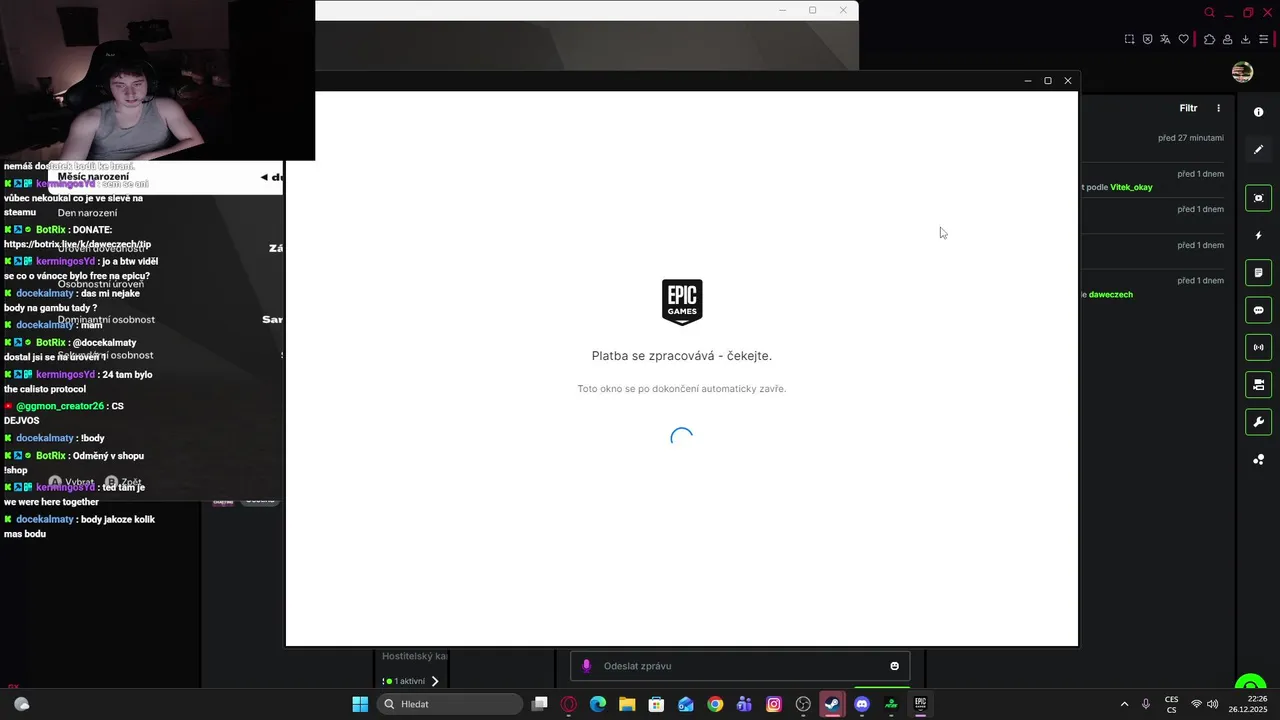Click the weather widget taskbar icon
Screen dimensions: 1280x720
(x=21, y=704)
